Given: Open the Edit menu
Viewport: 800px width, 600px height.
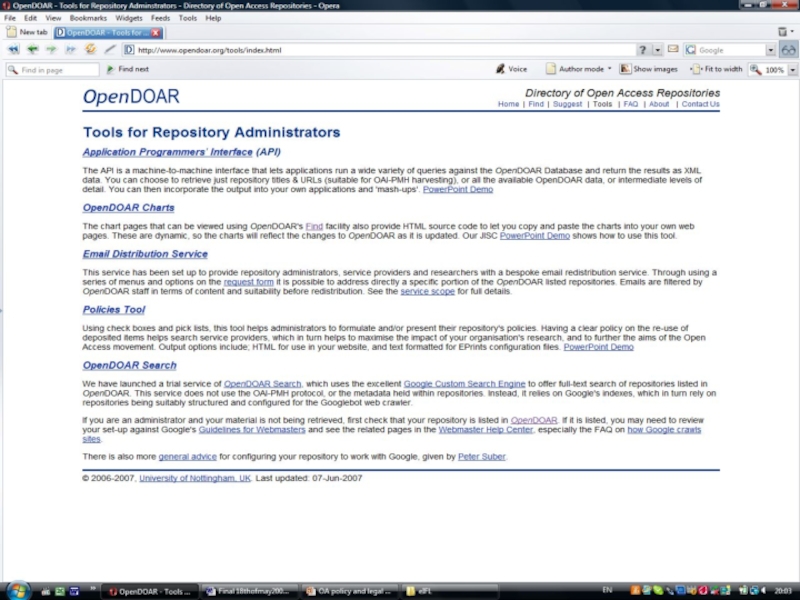Looking at the screenshot, I should [31, 18].
